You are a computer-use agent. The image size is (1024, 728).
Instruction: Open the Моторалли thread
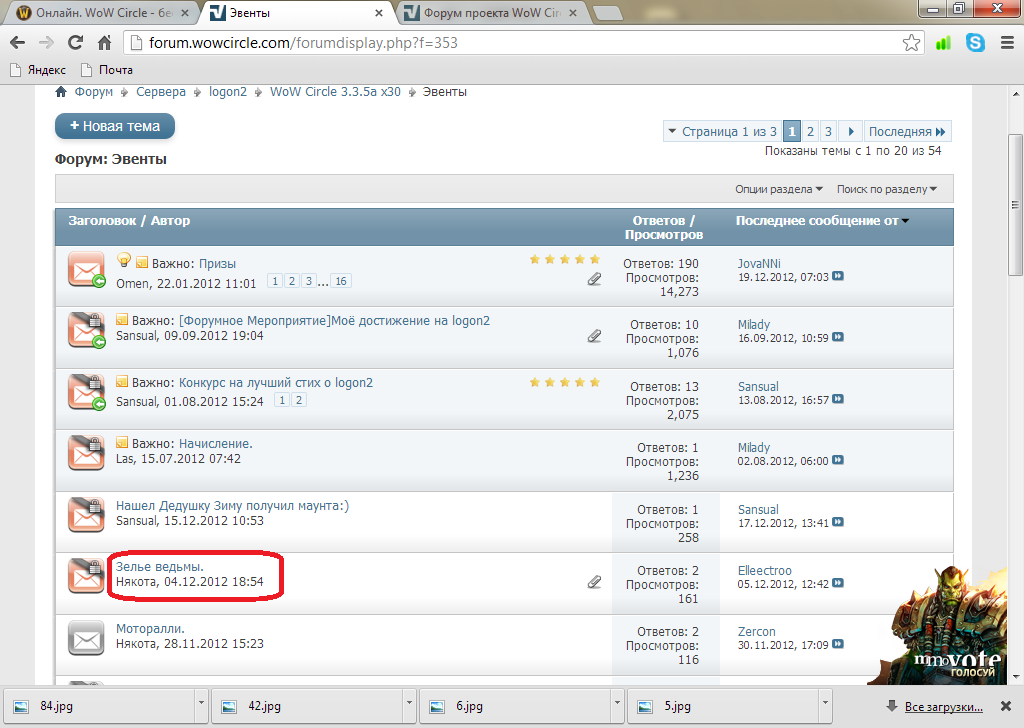150,629
